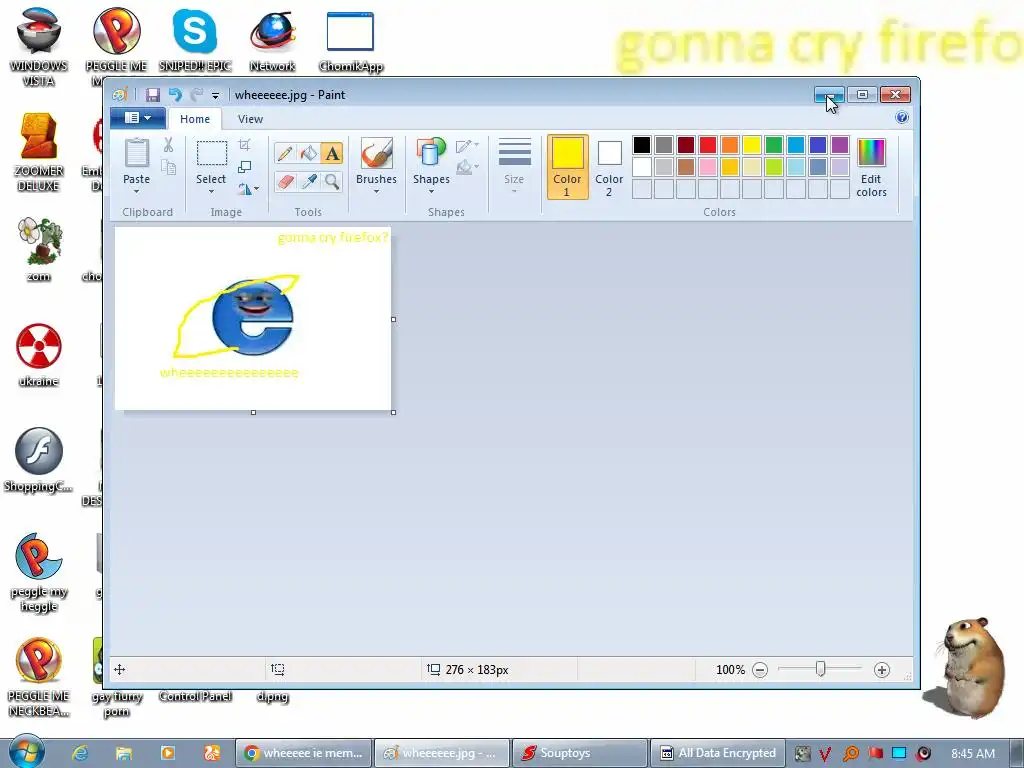Image resolution: width=1024 pixels, height=768 pixels.
Task: Switch to wheeeee ie mem... Chrome taskbar window
Action: (x=304, y=753)
